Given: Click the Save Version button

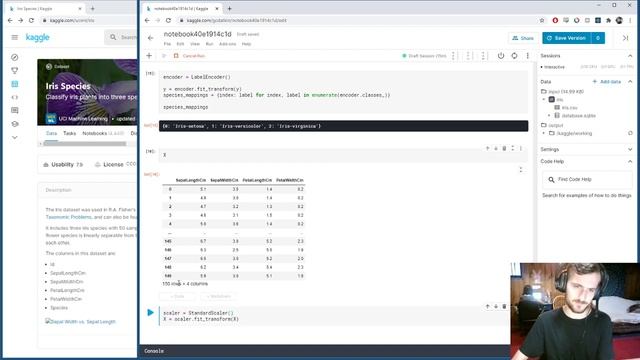Looking at the screenshot, I should tap(567, 38).
